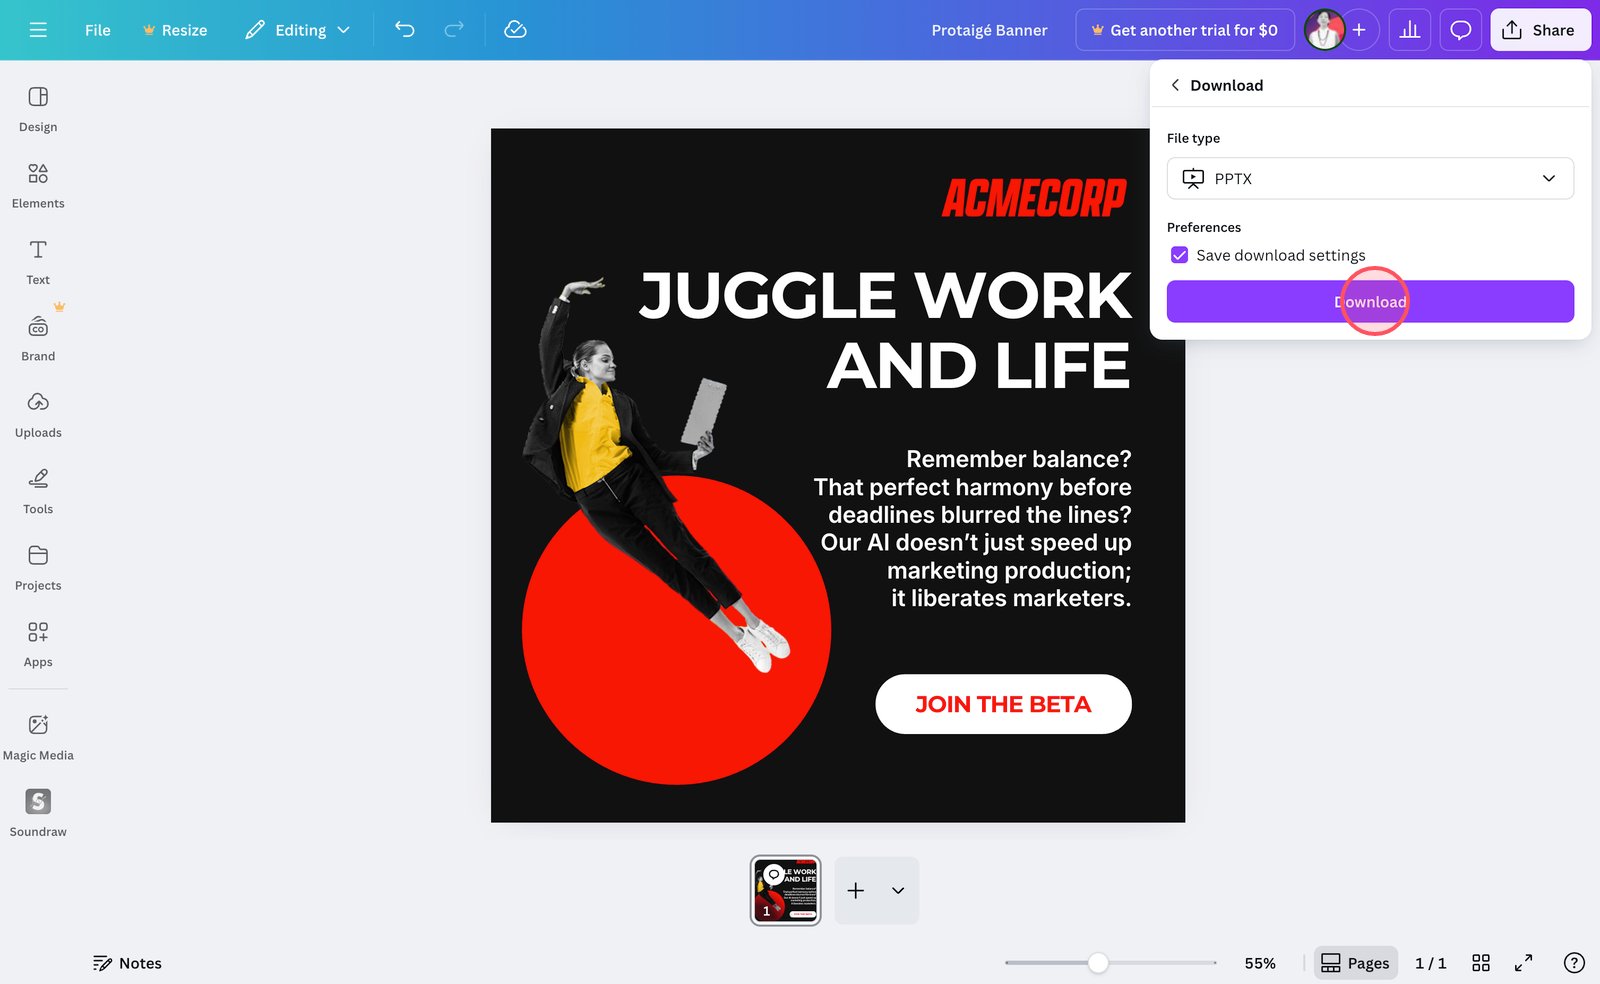Go back from Download panel
Viewport: 1600px width, 984px height.
(1175, 85)
